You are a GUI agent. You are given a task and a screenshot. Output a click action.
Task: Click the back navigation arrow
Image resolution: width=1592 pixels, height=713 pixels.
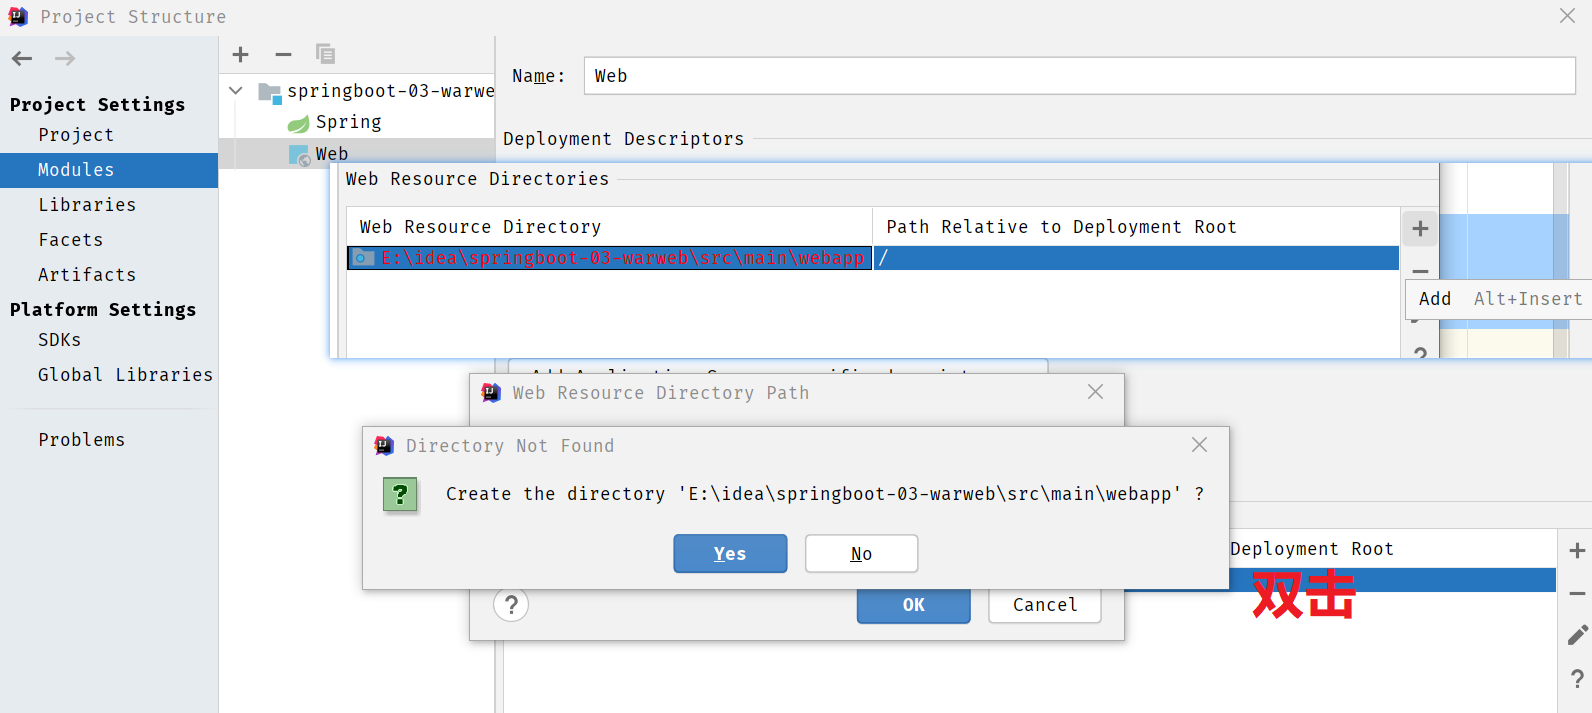[x=22, y=59]
